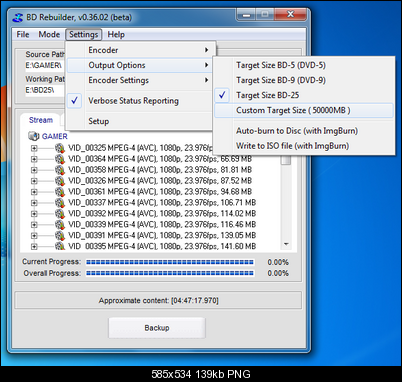
Task: Click the film icon beside VID_00395
Action: 60,246
